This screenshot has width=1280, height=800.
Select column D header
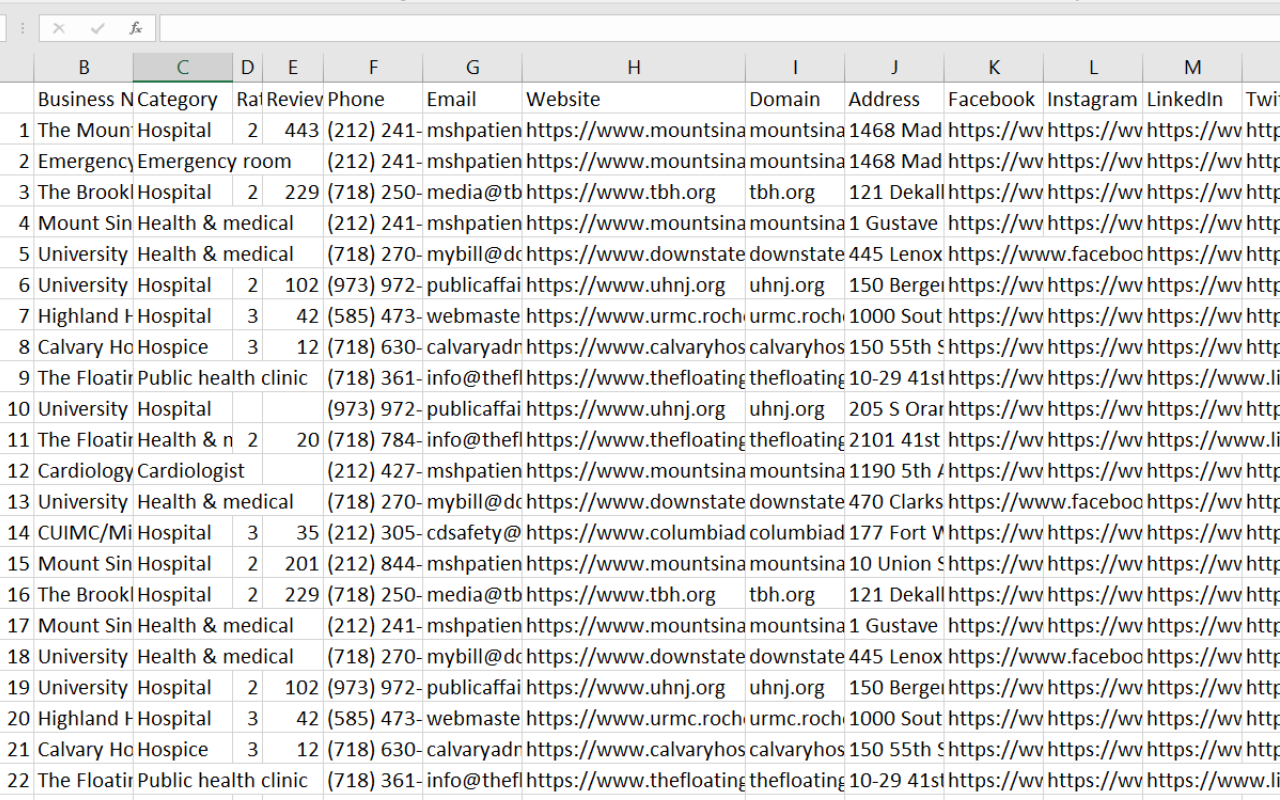[248, 67]
